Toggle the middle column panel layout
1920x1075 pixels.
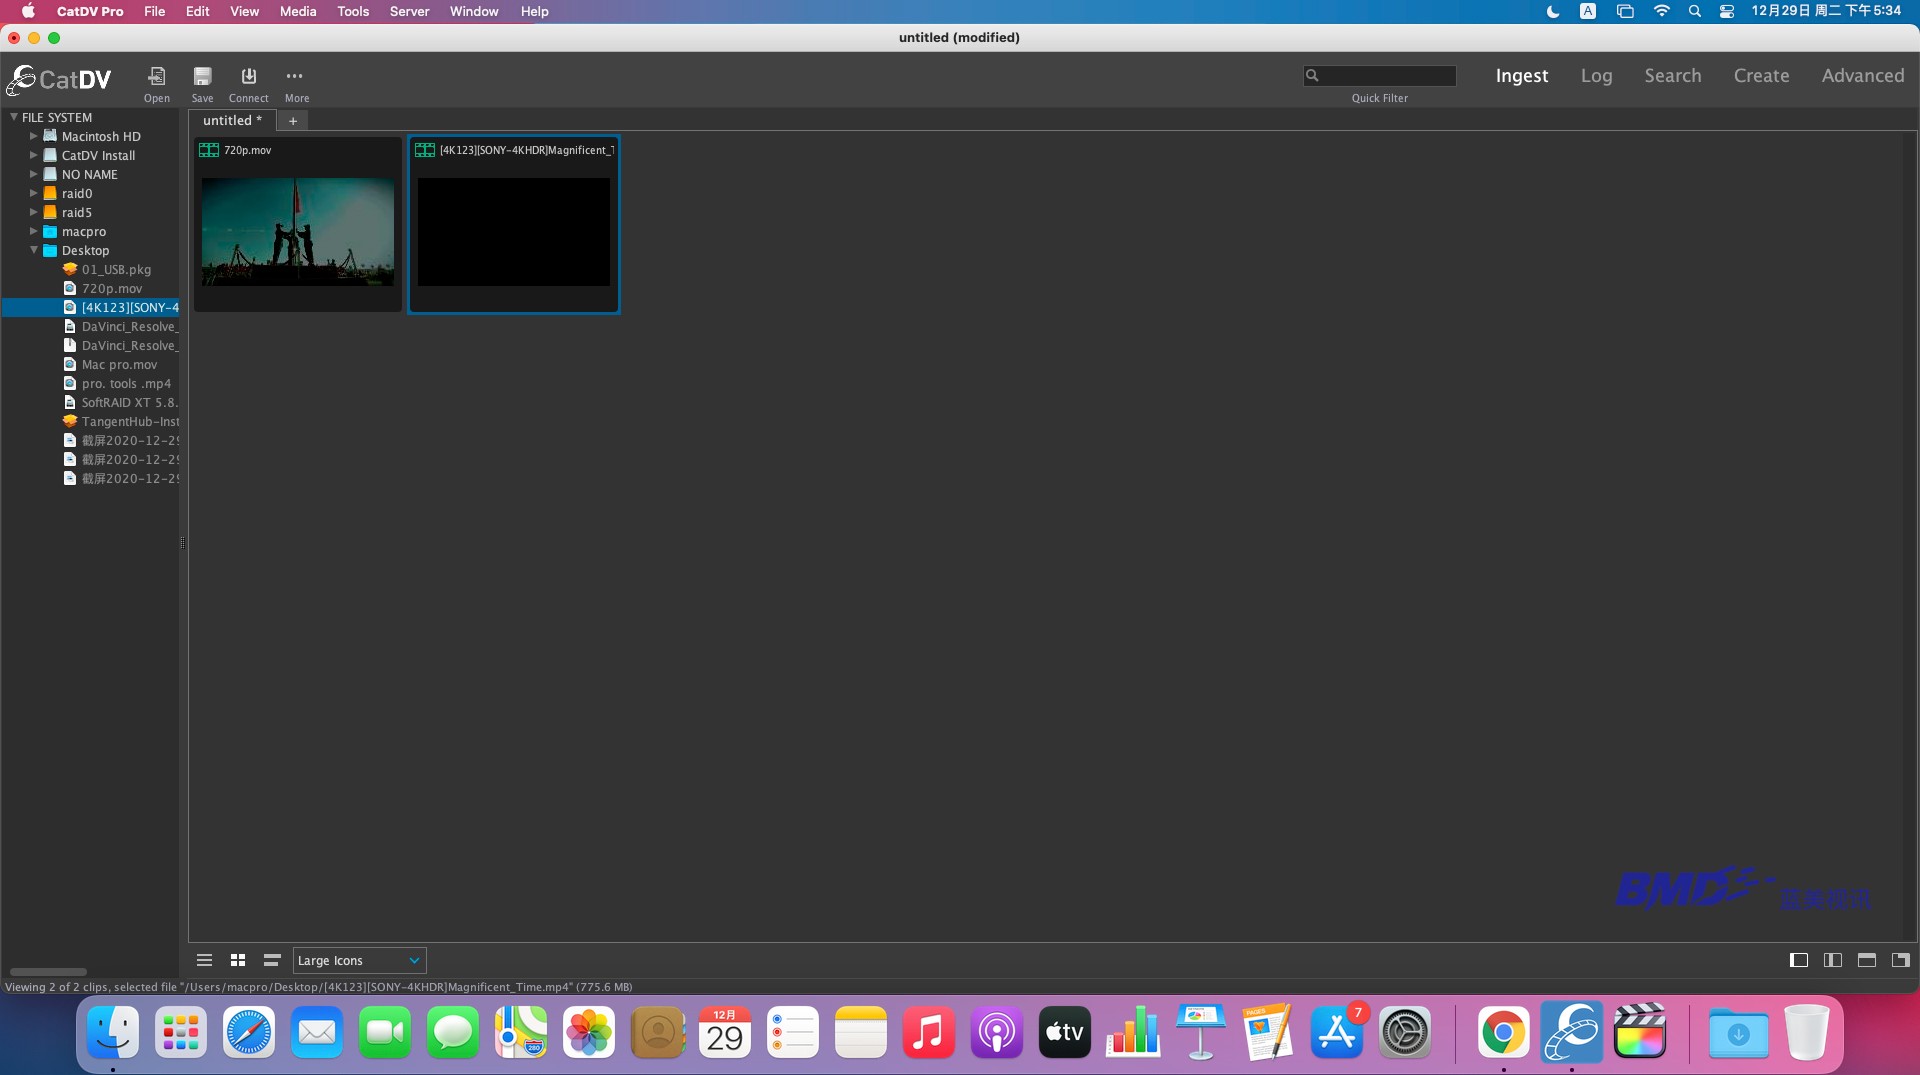click(x=1832, y=960)
